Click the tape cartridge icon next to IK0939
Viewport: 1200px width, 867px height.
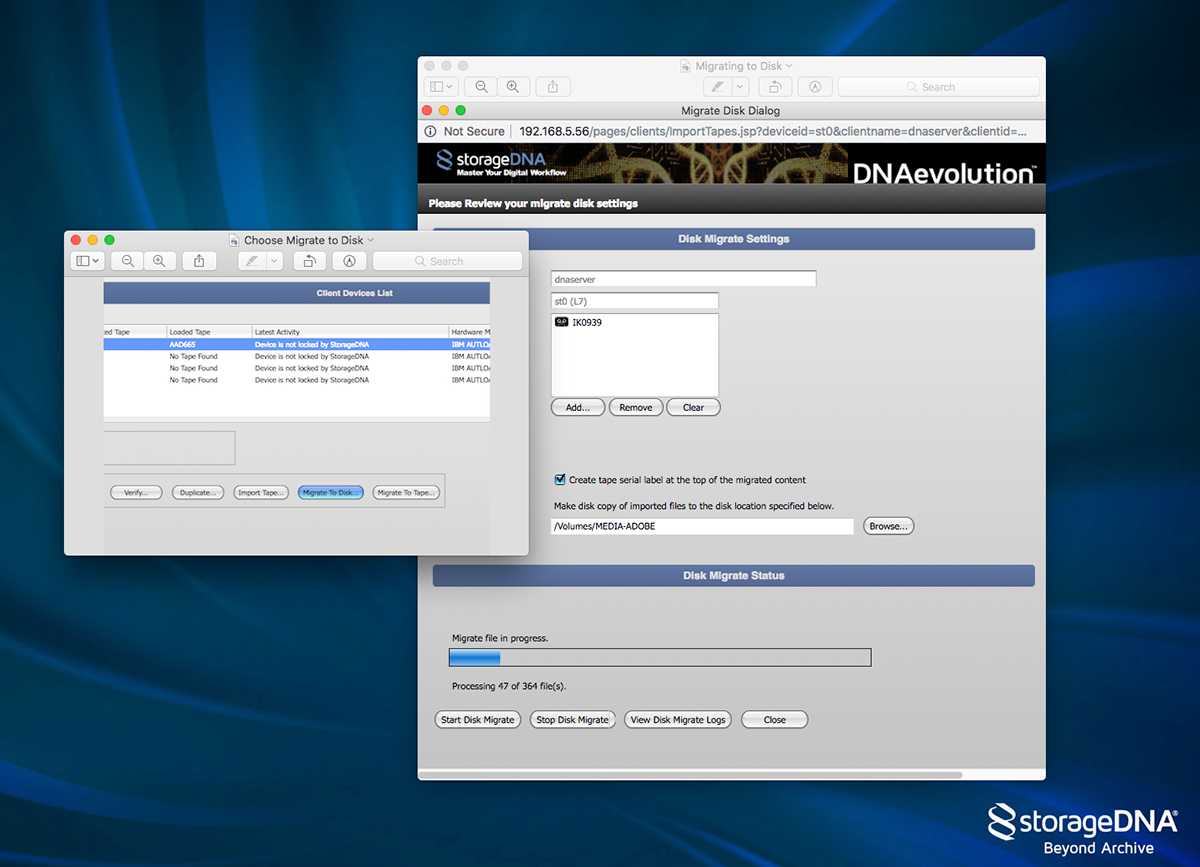tap(561, 323)
